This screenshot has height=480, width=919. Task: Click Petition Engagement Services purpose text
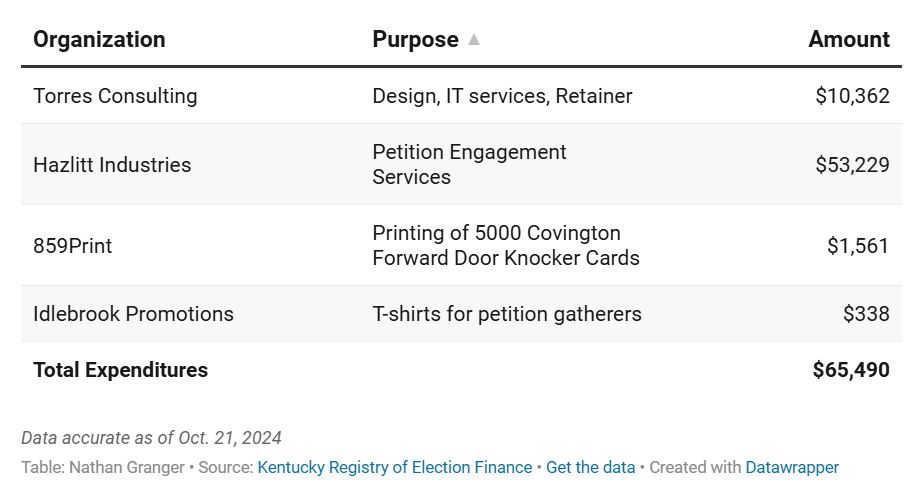[469, 165]
